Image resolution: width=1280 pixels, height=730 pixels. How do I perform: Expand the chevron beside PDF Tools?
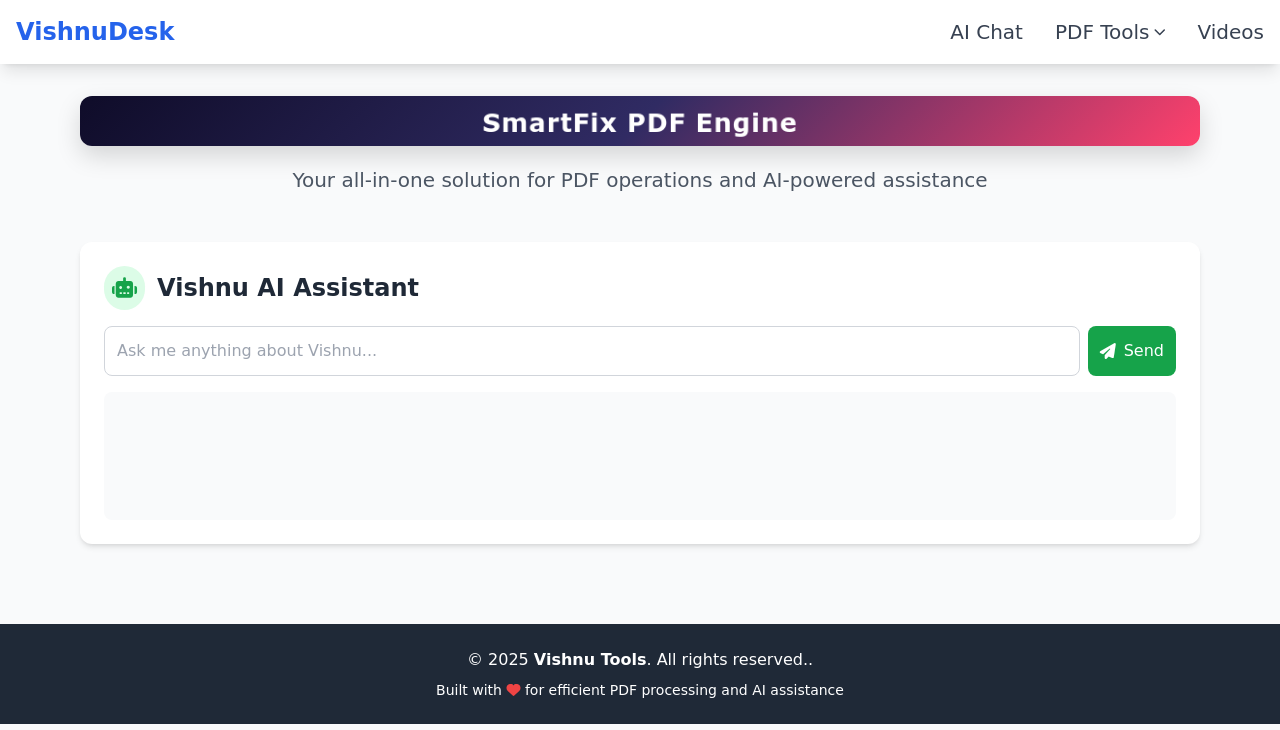(x=1160, y=32)
